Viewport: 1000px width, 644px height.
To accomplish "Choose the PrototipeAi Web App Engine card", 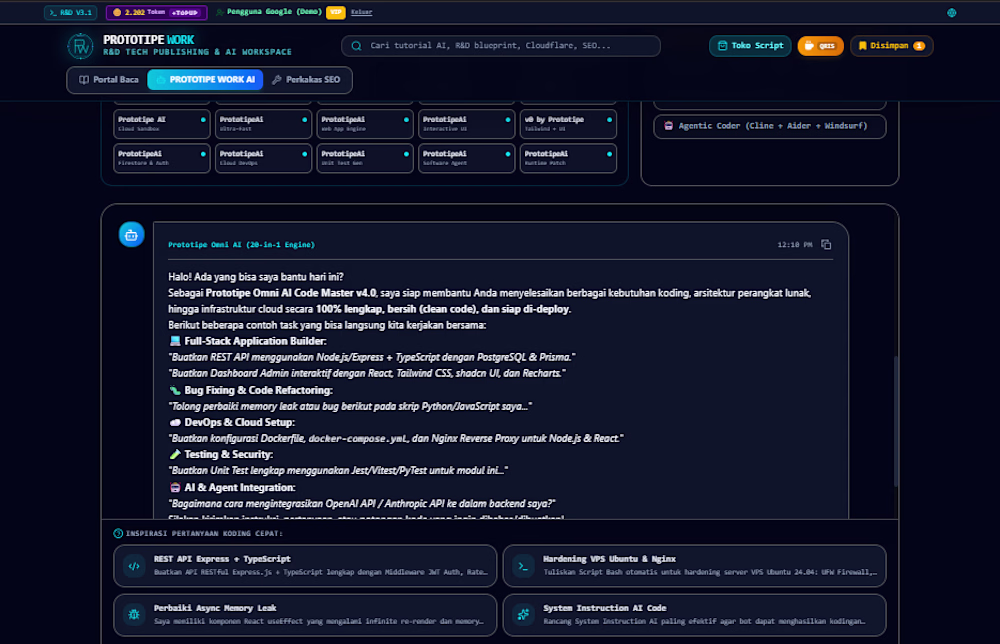I will (x=365, y=124).
